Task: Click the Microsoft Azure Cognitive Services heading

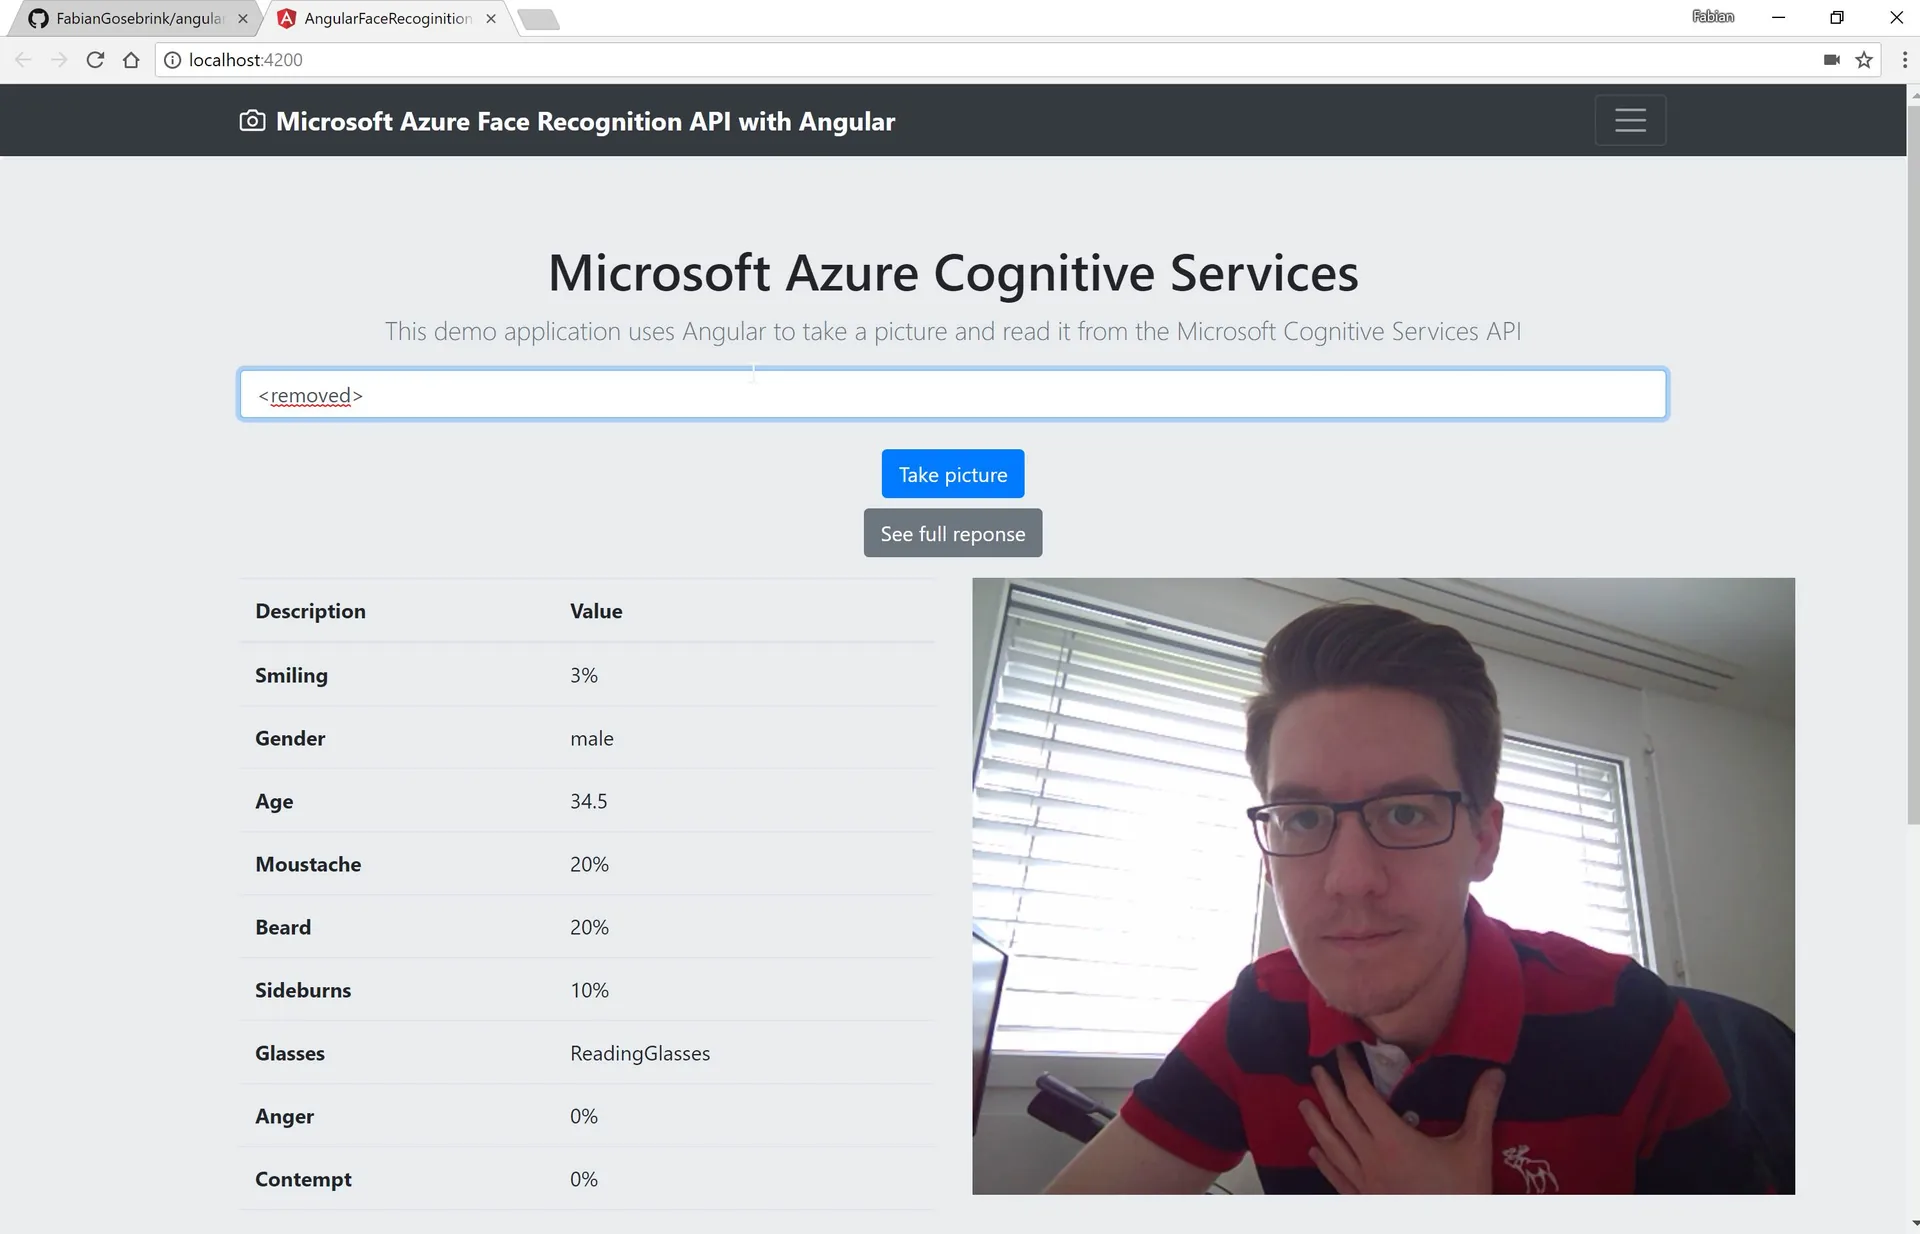Action: click(953, 272)
